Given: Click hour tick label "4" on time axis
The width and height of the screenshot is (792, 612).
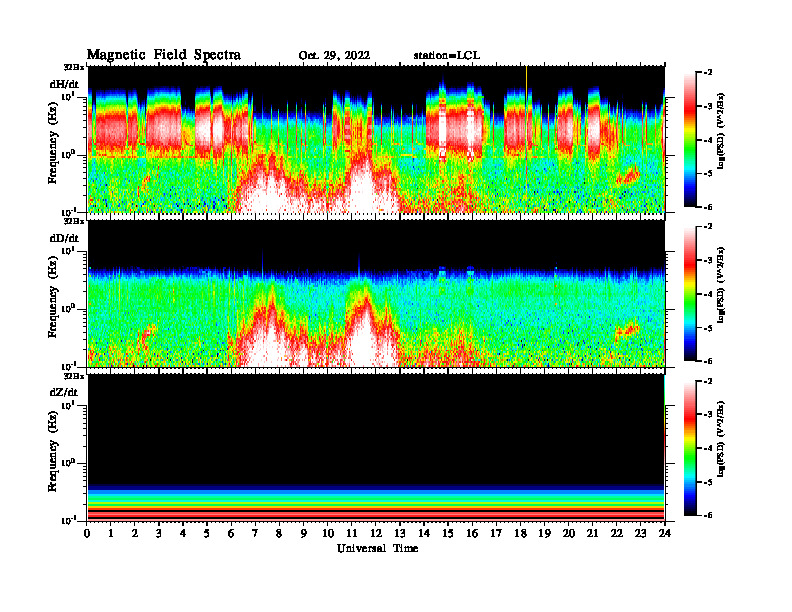Looking at the screenshot, I should pyautogui.click(x=183, y=534).
